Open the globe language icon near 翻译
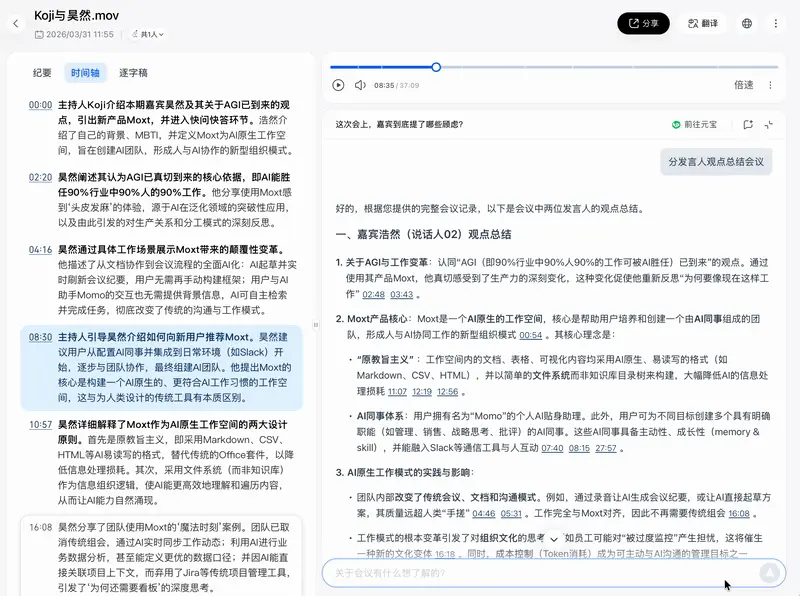800x596 pixels. tap(747, 23)
